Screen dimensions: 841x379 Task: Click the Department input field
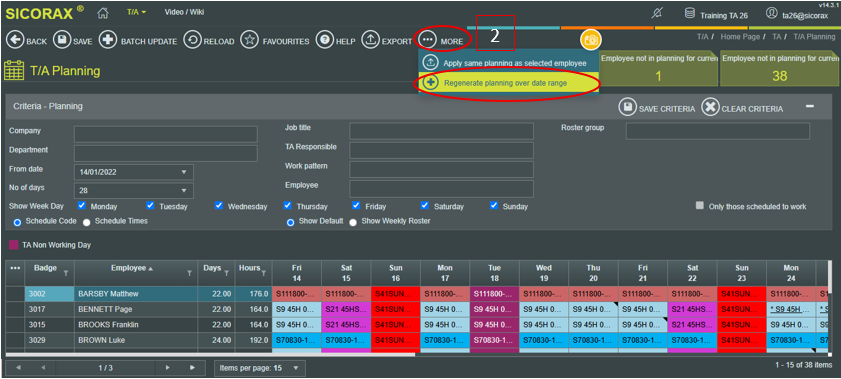(x=166, y=153)
